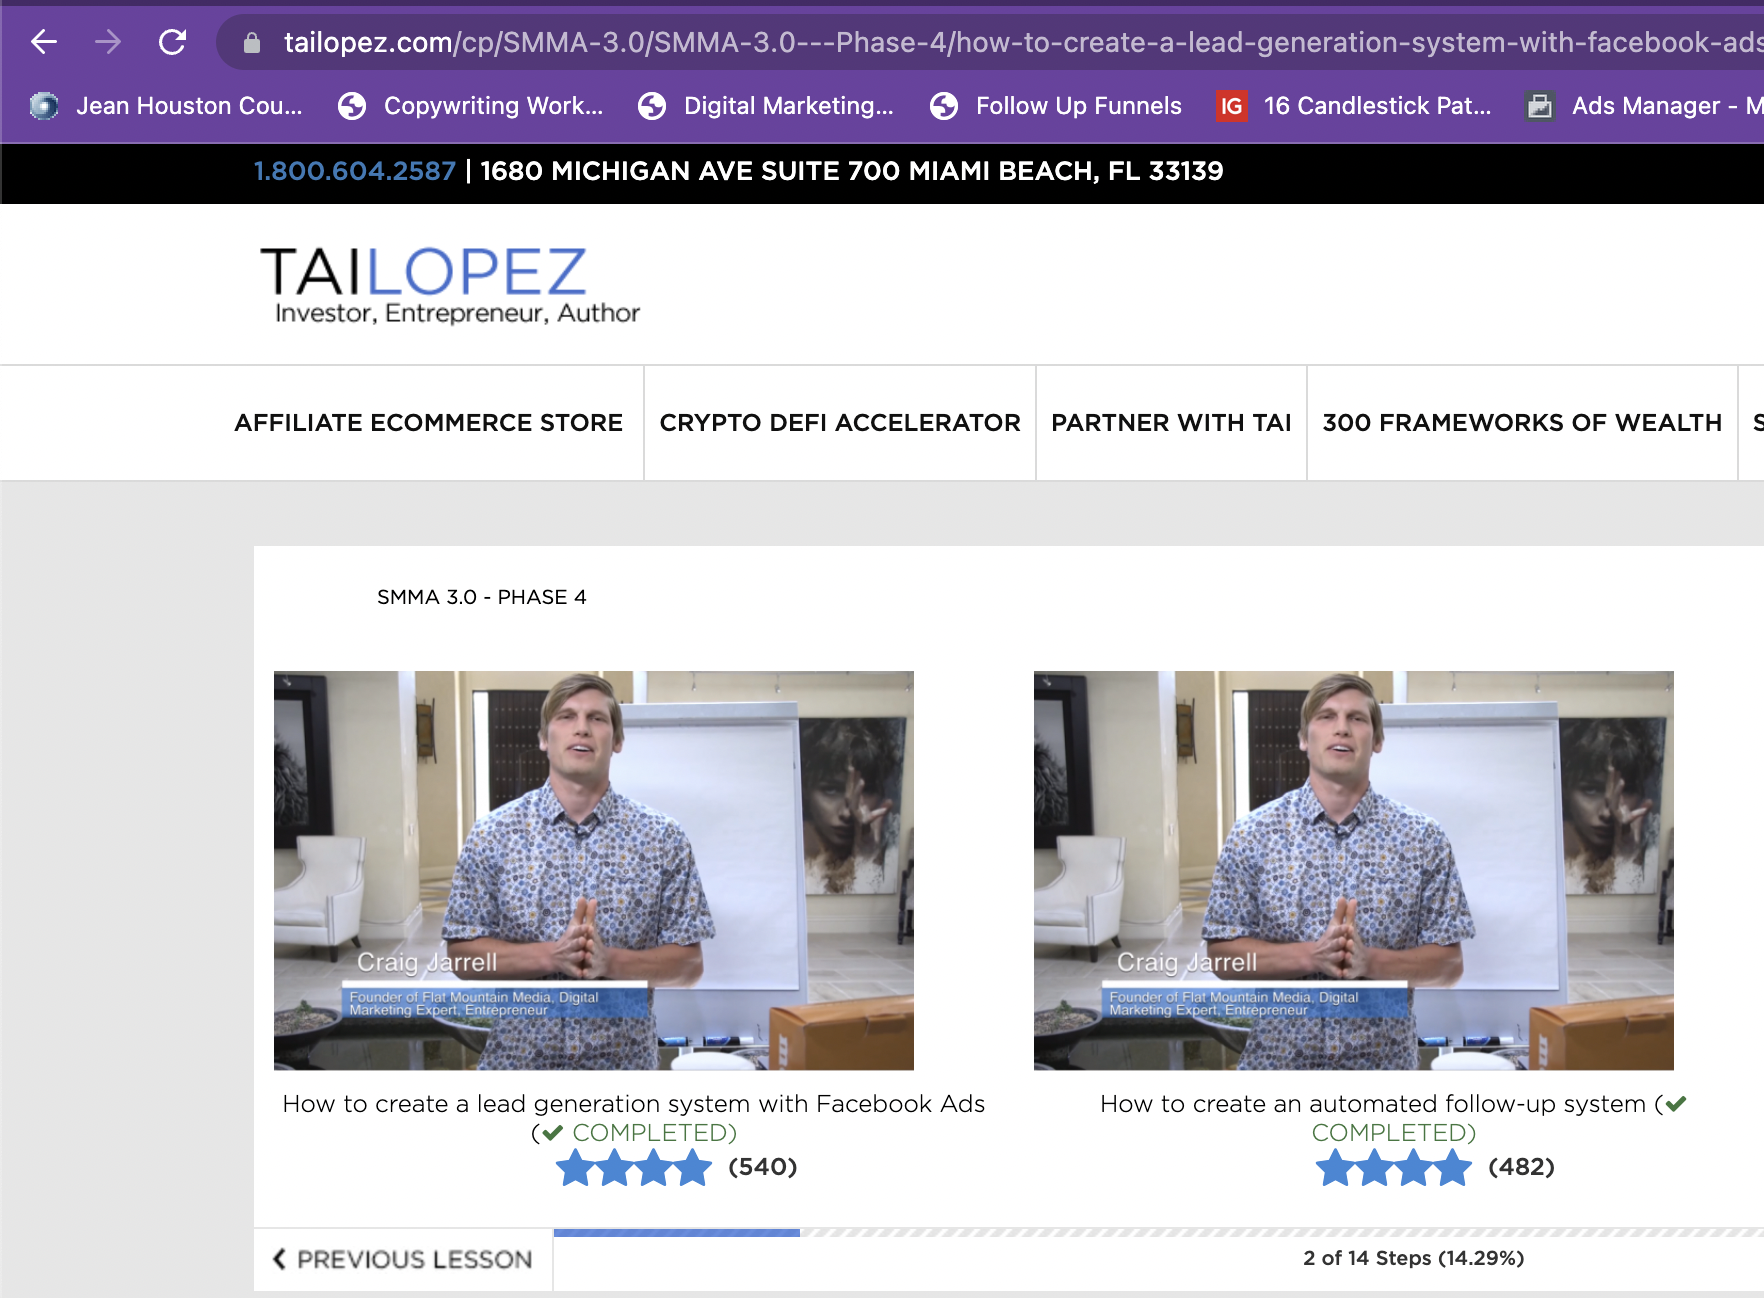Image resolution: width=1764 pixels, height=1298 pixels.
Task: Click the course progress bar
Action: [x=1158, y=1233]
